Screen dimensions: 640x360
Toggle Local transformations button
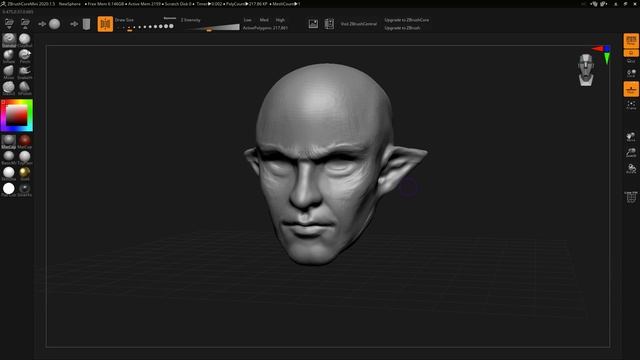(x=631, y=73)
